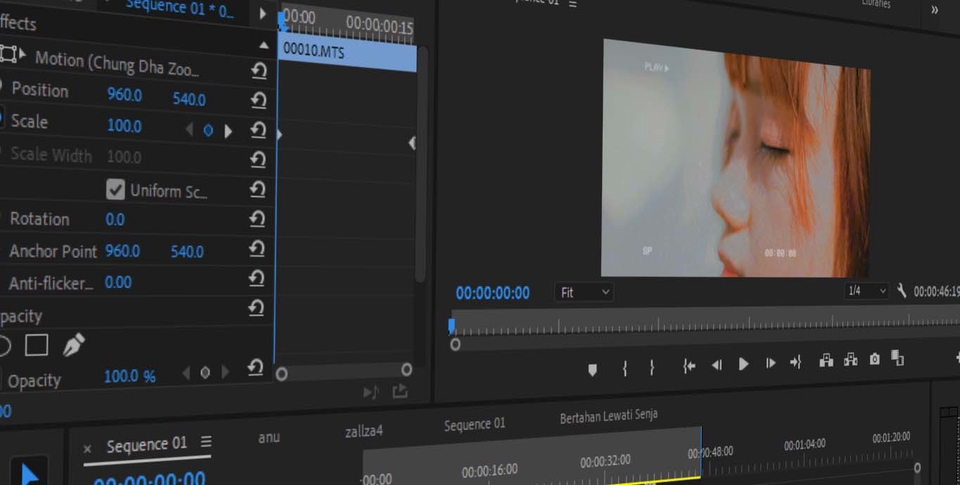Open the Fit zoom level dropdown
Viewport: 960px width, 485px height.
pos(584,293)
